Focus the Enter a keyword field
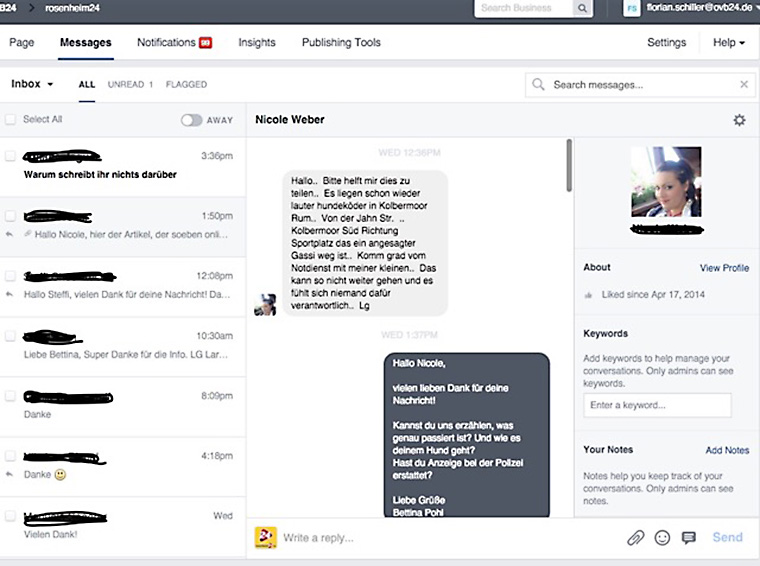 pos(657,405)
